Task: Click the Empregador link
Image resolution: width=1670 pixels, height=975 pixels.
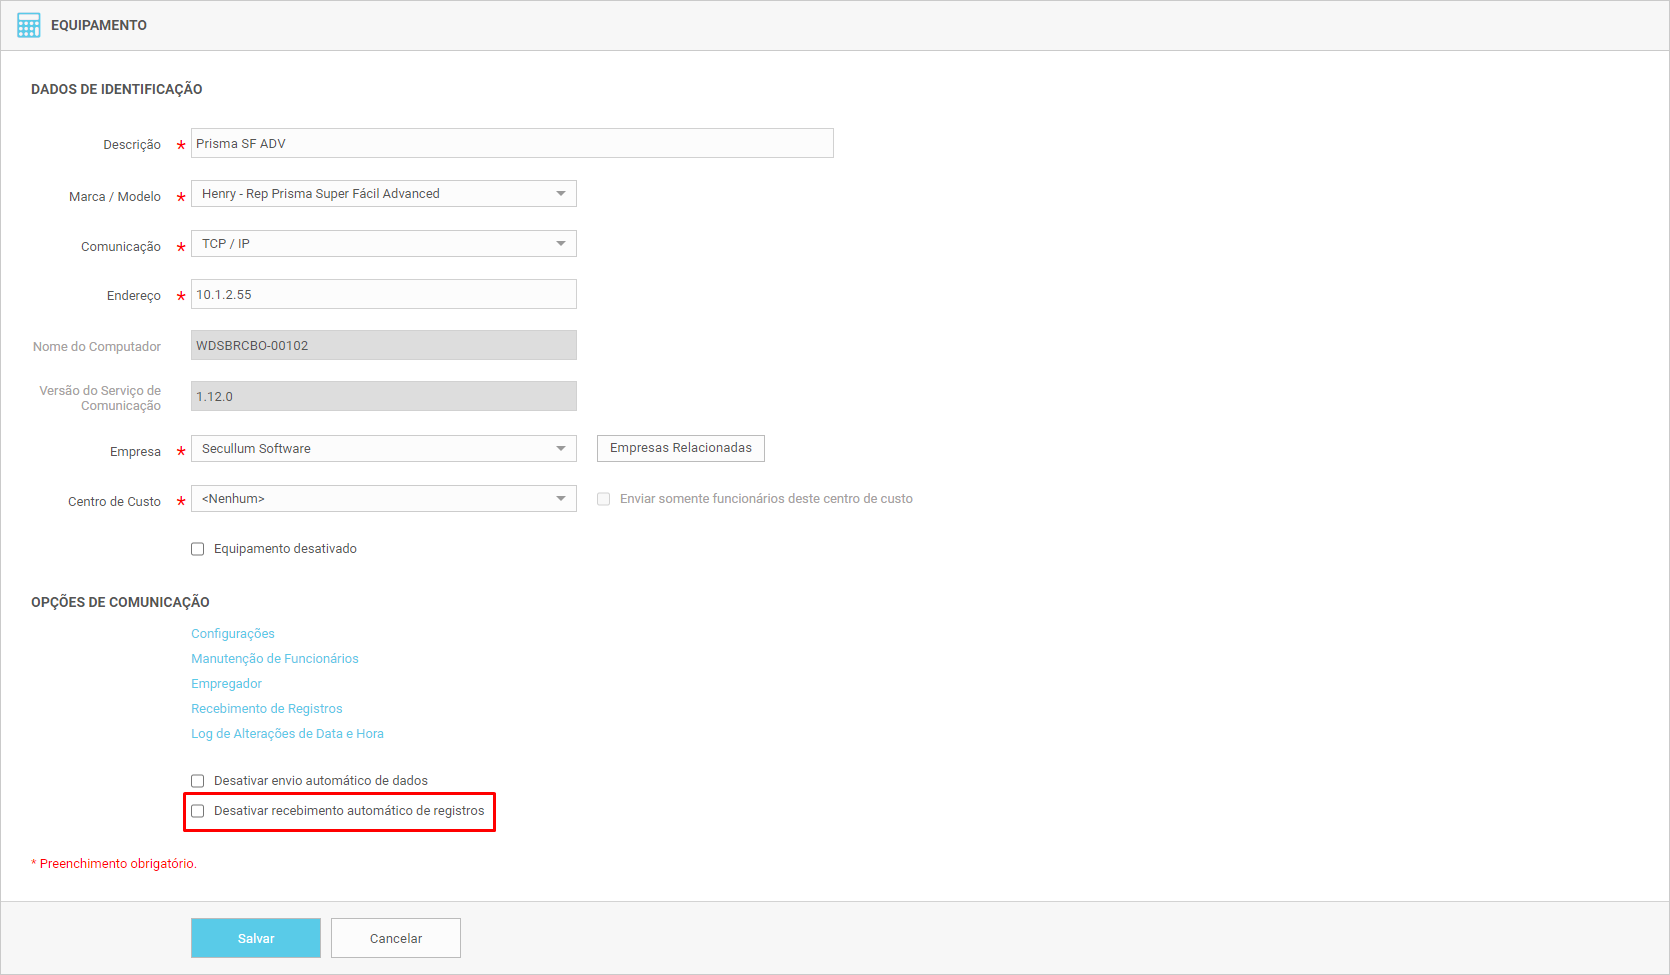Action: (227, 684)
